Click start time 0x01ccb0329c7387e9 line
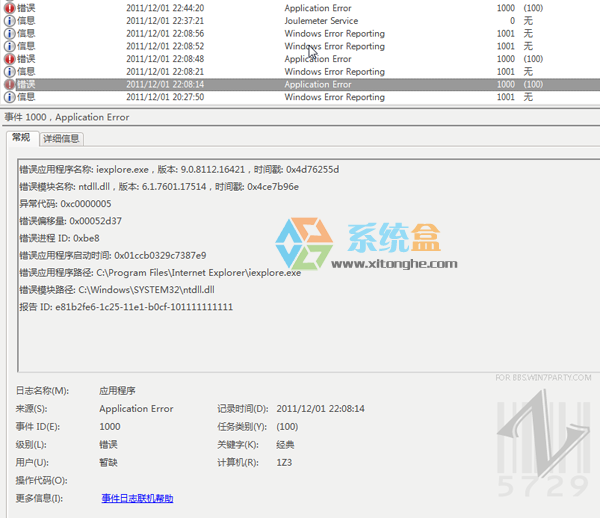The height and width of the screenshot is (518, 600). pos(113,255)
